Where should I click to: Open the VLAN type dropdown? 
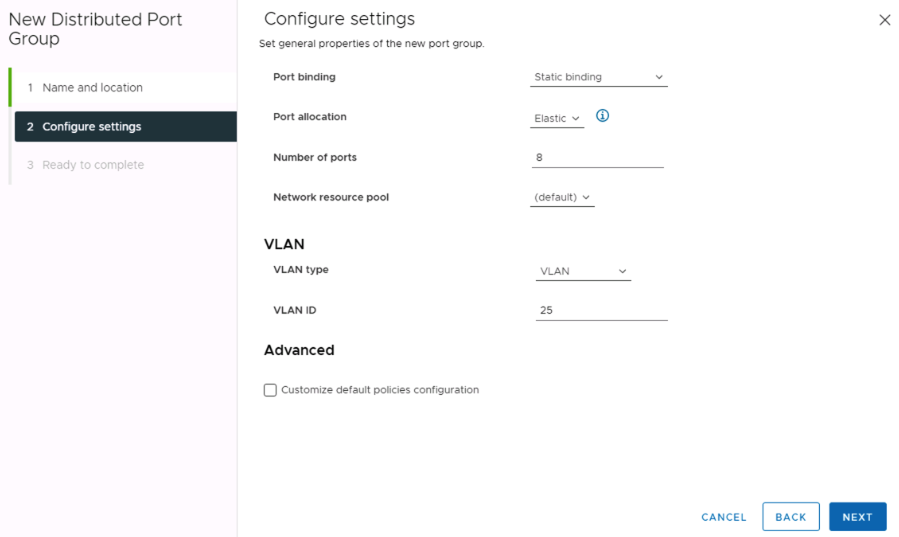[583, 271]
